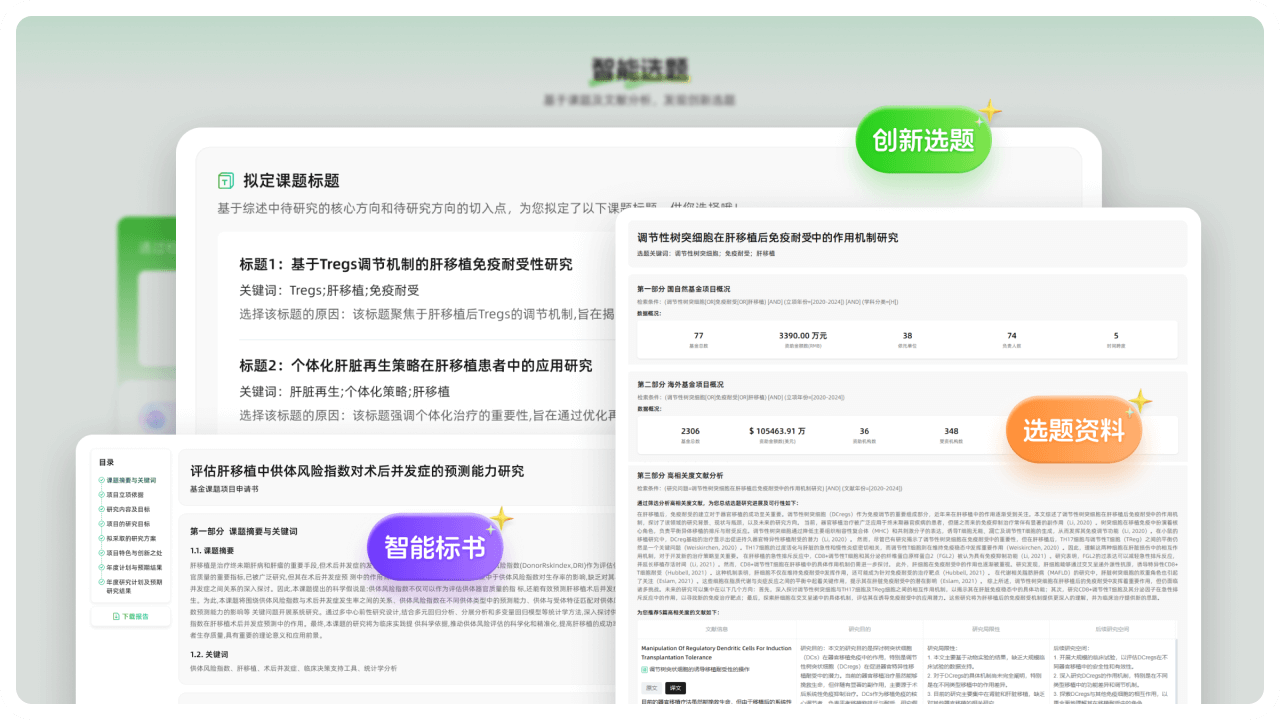
Task: Click check icon beside 研究内容及目标
Action: (x=101, y=509)
